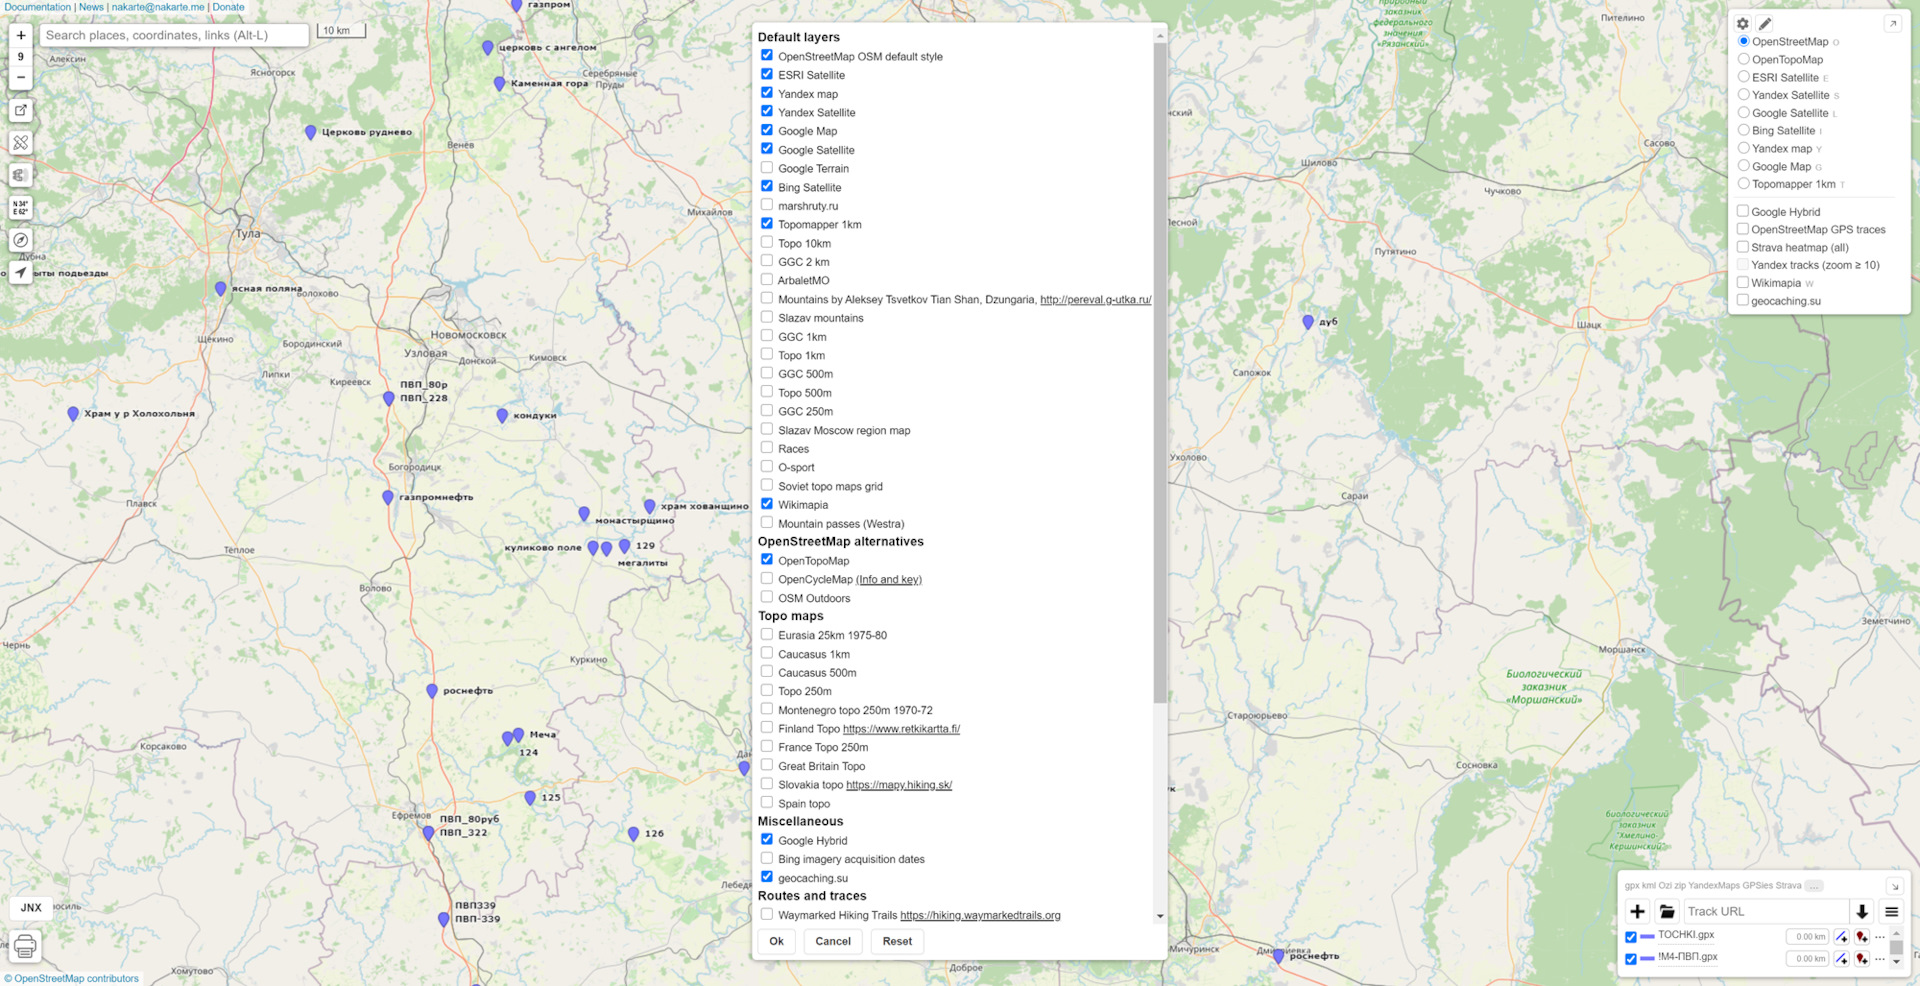1920x986 pixels.
Task: Enable Strava heatmap (all) overlay
Action: click(x=1743, y=247)
